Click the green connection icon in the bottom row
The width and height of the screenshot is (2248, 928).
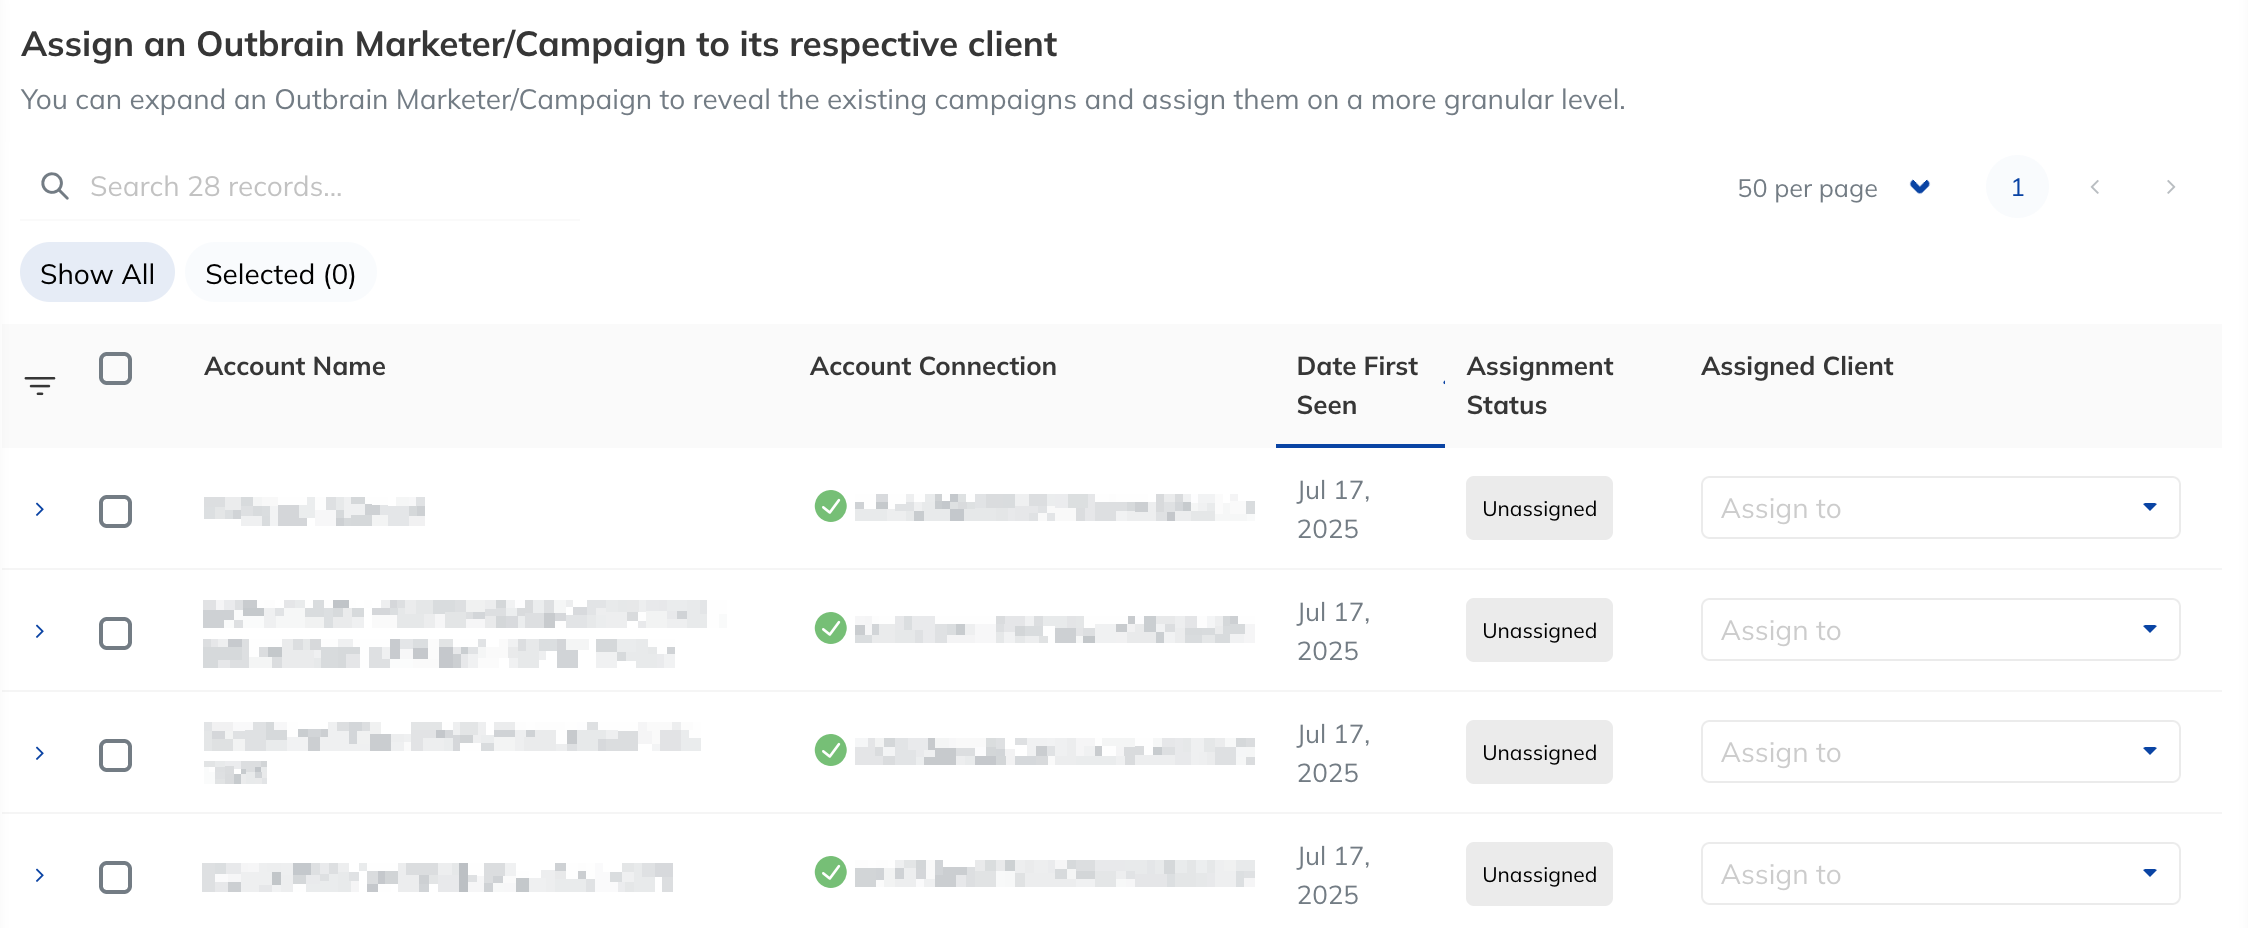pos(831,873)
